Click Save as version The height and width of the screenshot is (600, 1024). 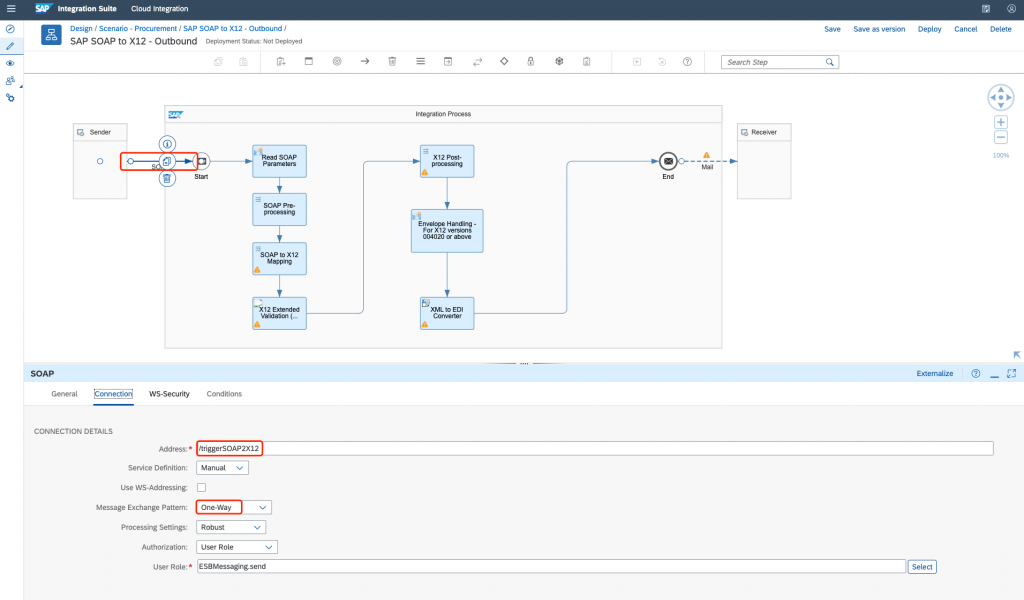click(x=879, y=29)
